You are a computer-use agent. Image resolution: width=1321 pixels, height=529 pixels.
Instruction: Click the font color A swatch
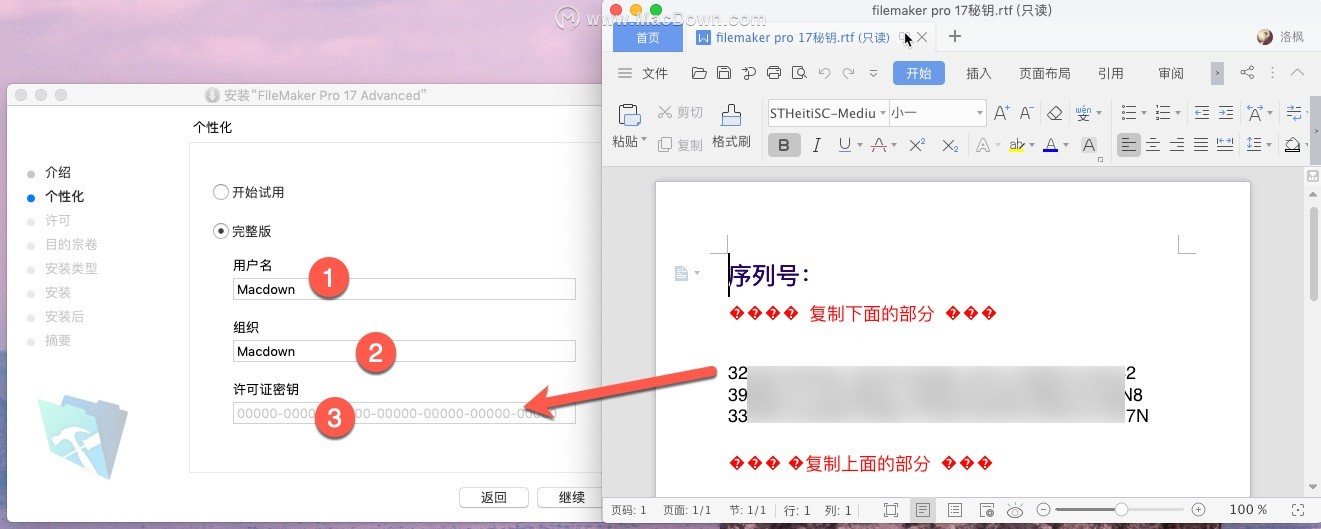click(1050, 145)
